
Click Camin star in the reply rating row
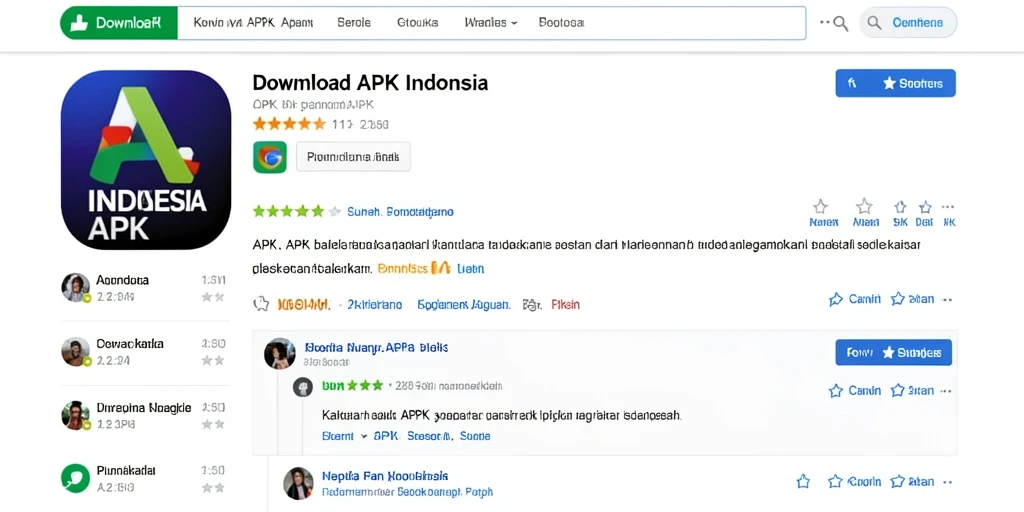point(835,391)
